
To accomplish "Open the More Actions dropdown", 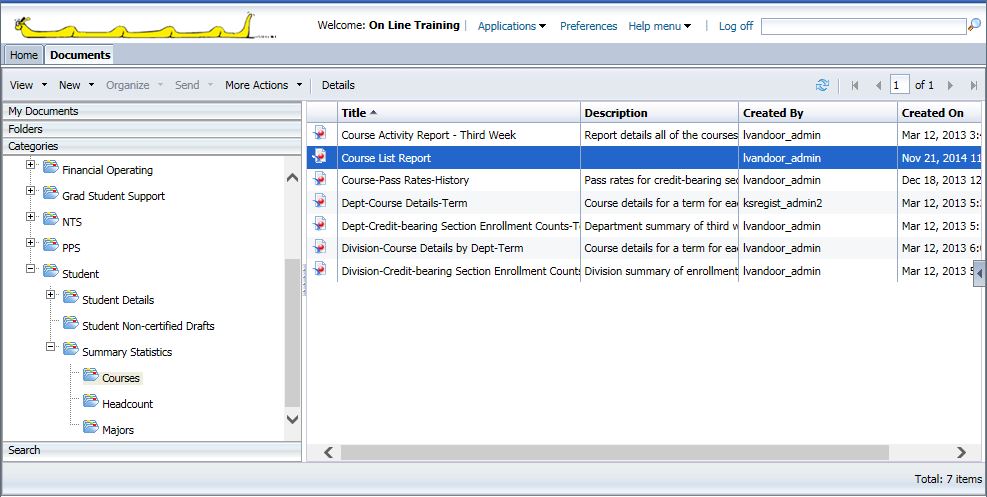I will click(264, 85).
